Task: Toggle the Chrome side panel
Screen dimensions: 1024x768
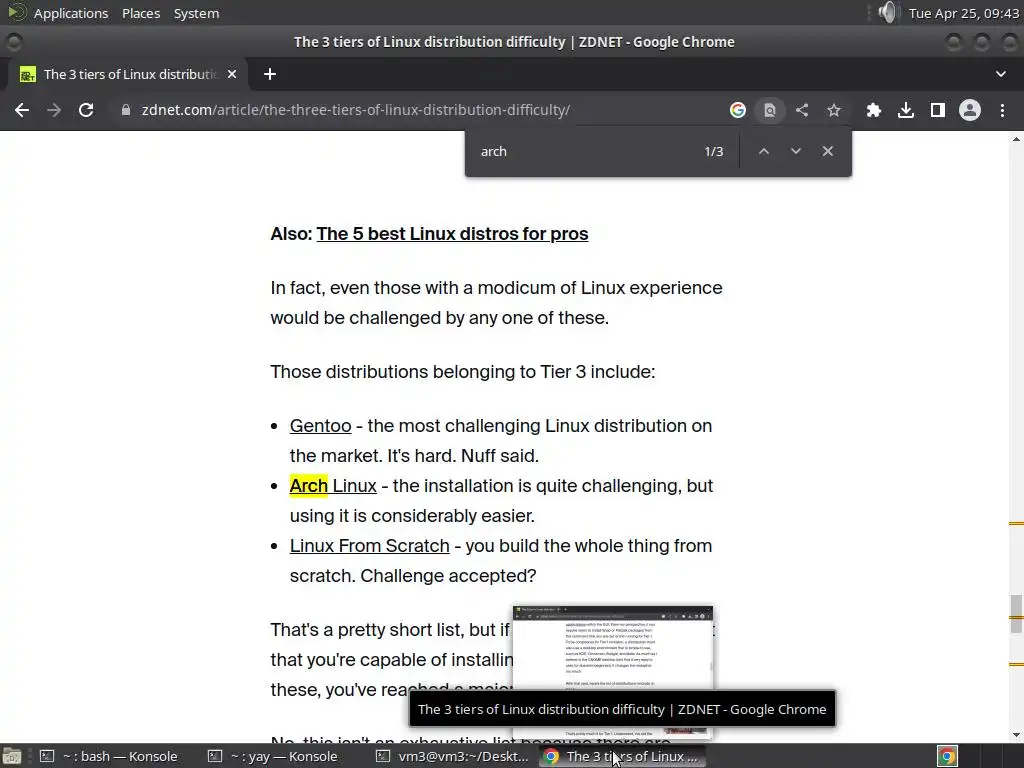Action: [x=938, y=110]
